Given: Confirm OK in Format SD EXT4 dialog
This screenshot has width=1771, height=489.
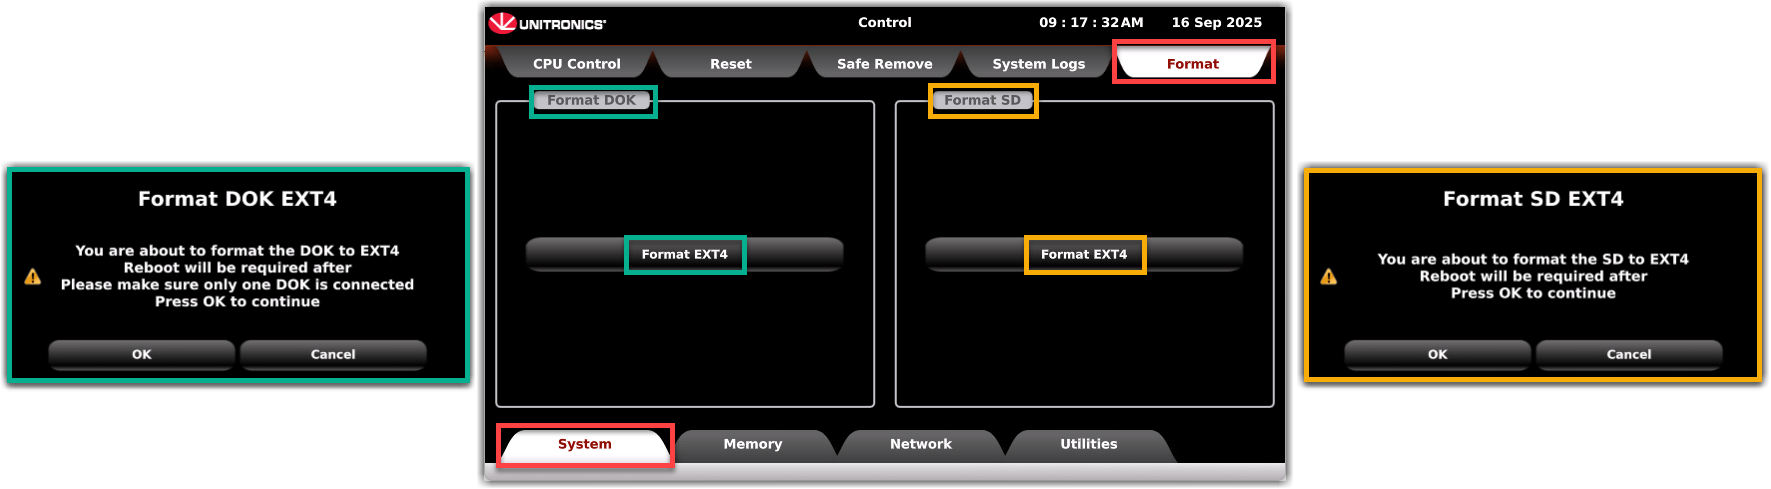Looking at the screenshot, I should pos(1437,354).
